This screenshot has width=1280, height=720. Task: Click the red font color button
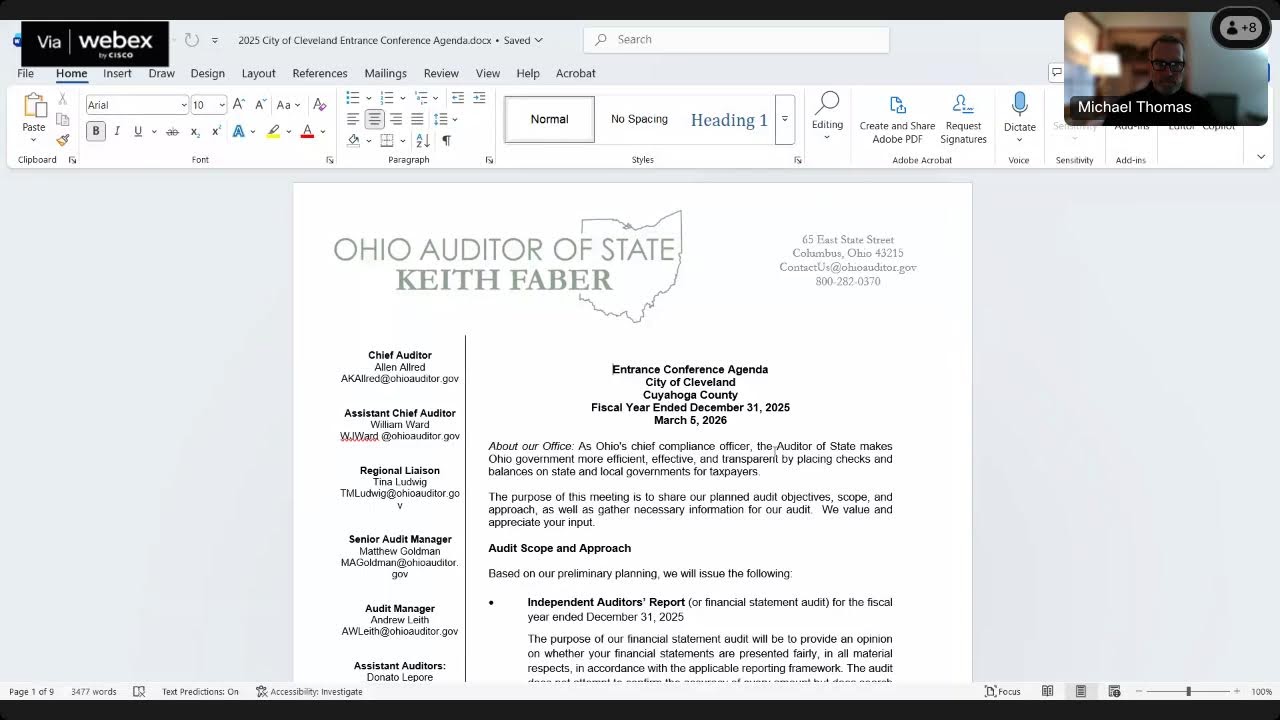[x=307, y=132]
